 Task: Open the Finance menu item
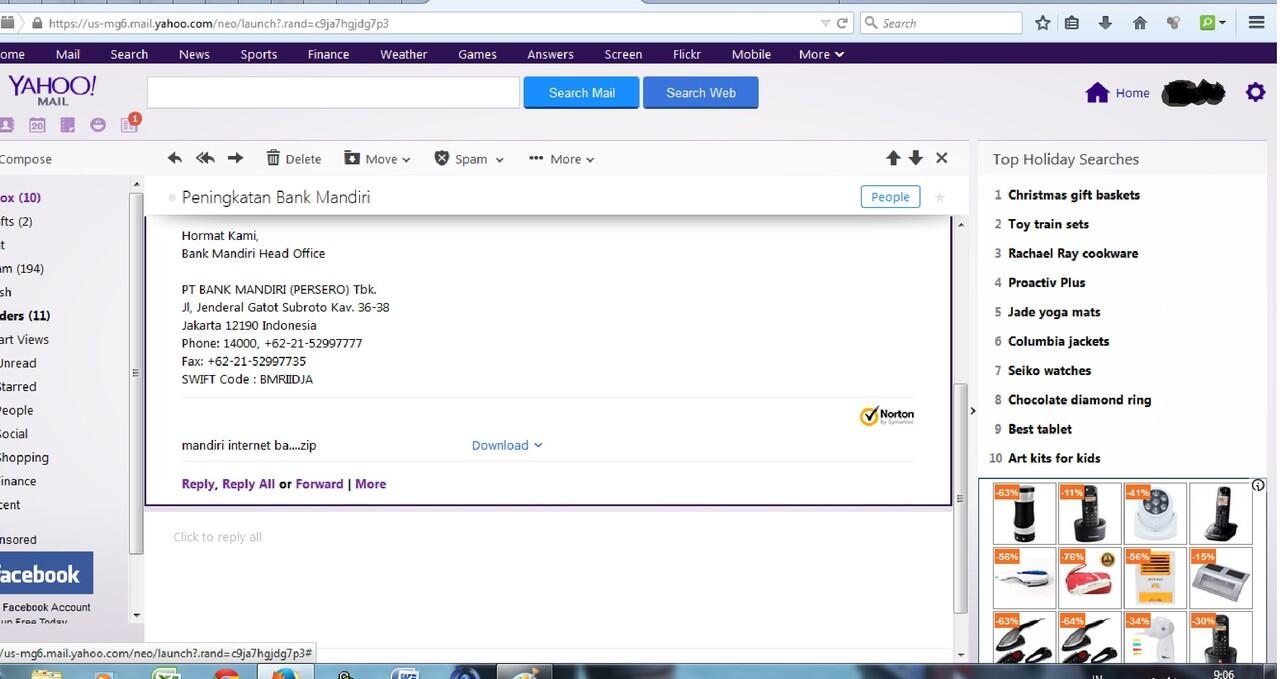tap(328, 54)
